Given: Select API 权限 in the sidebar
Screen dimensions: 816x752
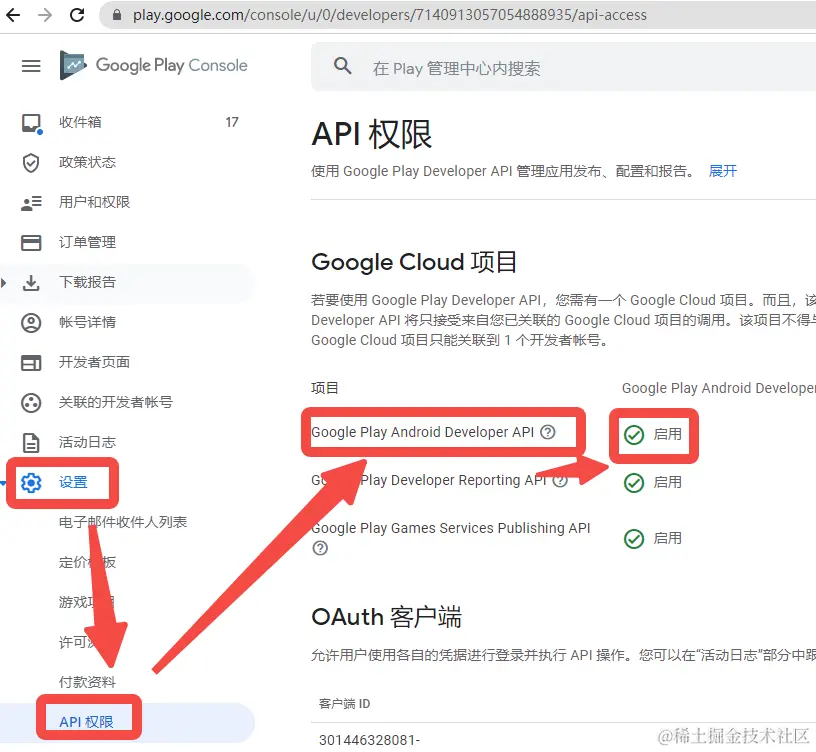Looking at the screenshot, I should click(x=86, y=722).
